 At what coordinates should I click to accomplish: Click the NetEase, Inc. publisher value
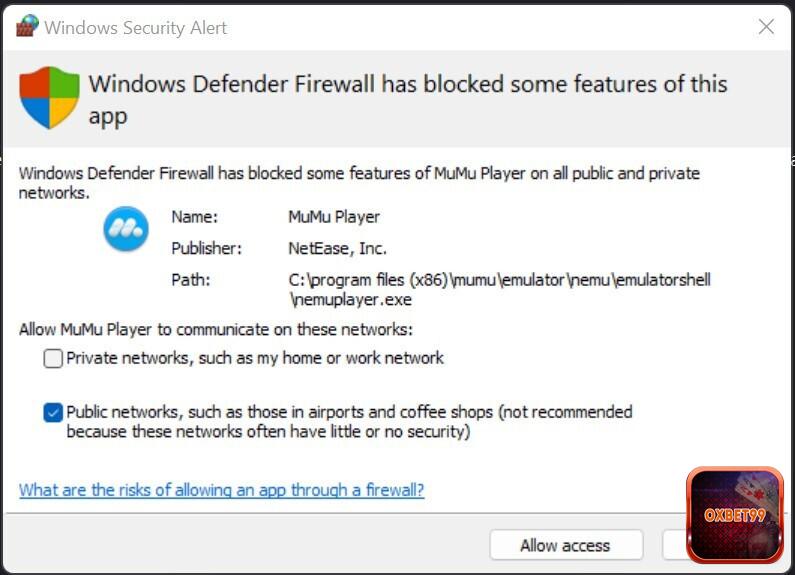point(337,248)
